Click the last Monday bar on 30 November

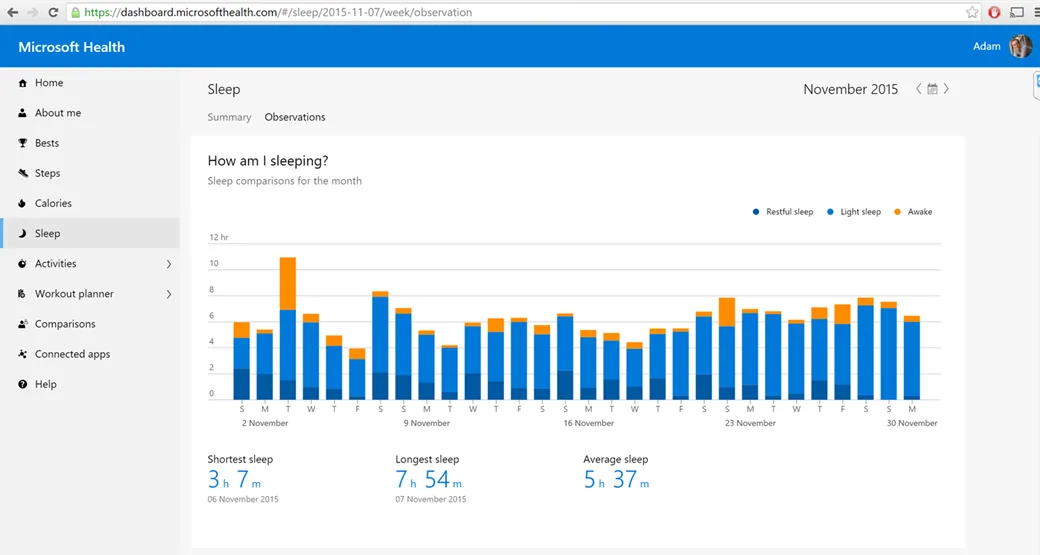pos(912,358)
